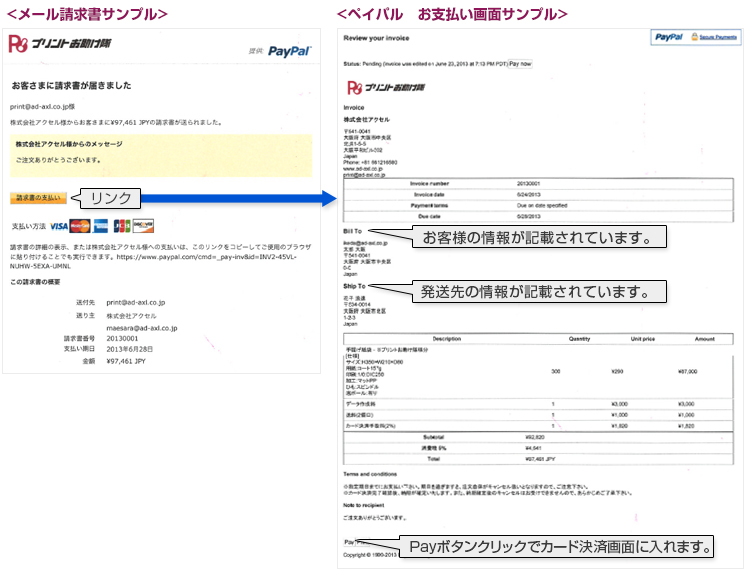Click the print@ad-axl.co.jp link under the invoice phone number
Screen dimensions: 746x572
point(364,175)
